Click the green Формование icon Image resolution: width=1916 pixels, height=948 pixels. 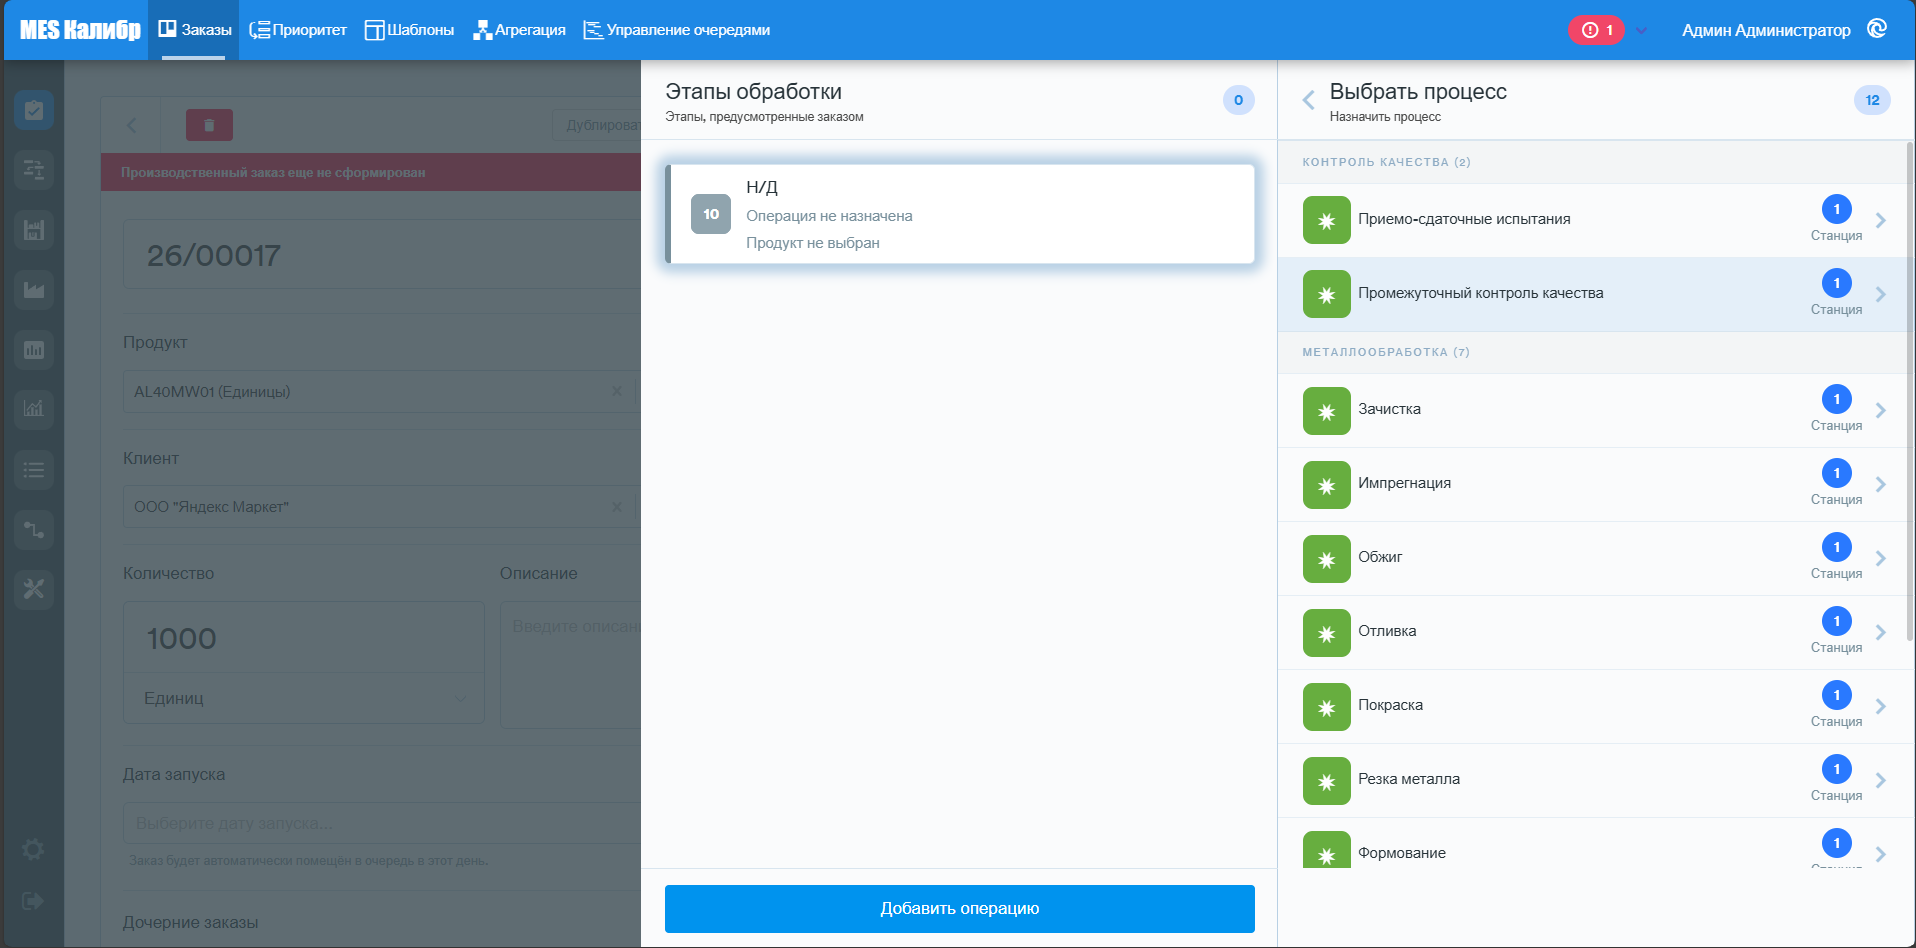[1327, 850]
